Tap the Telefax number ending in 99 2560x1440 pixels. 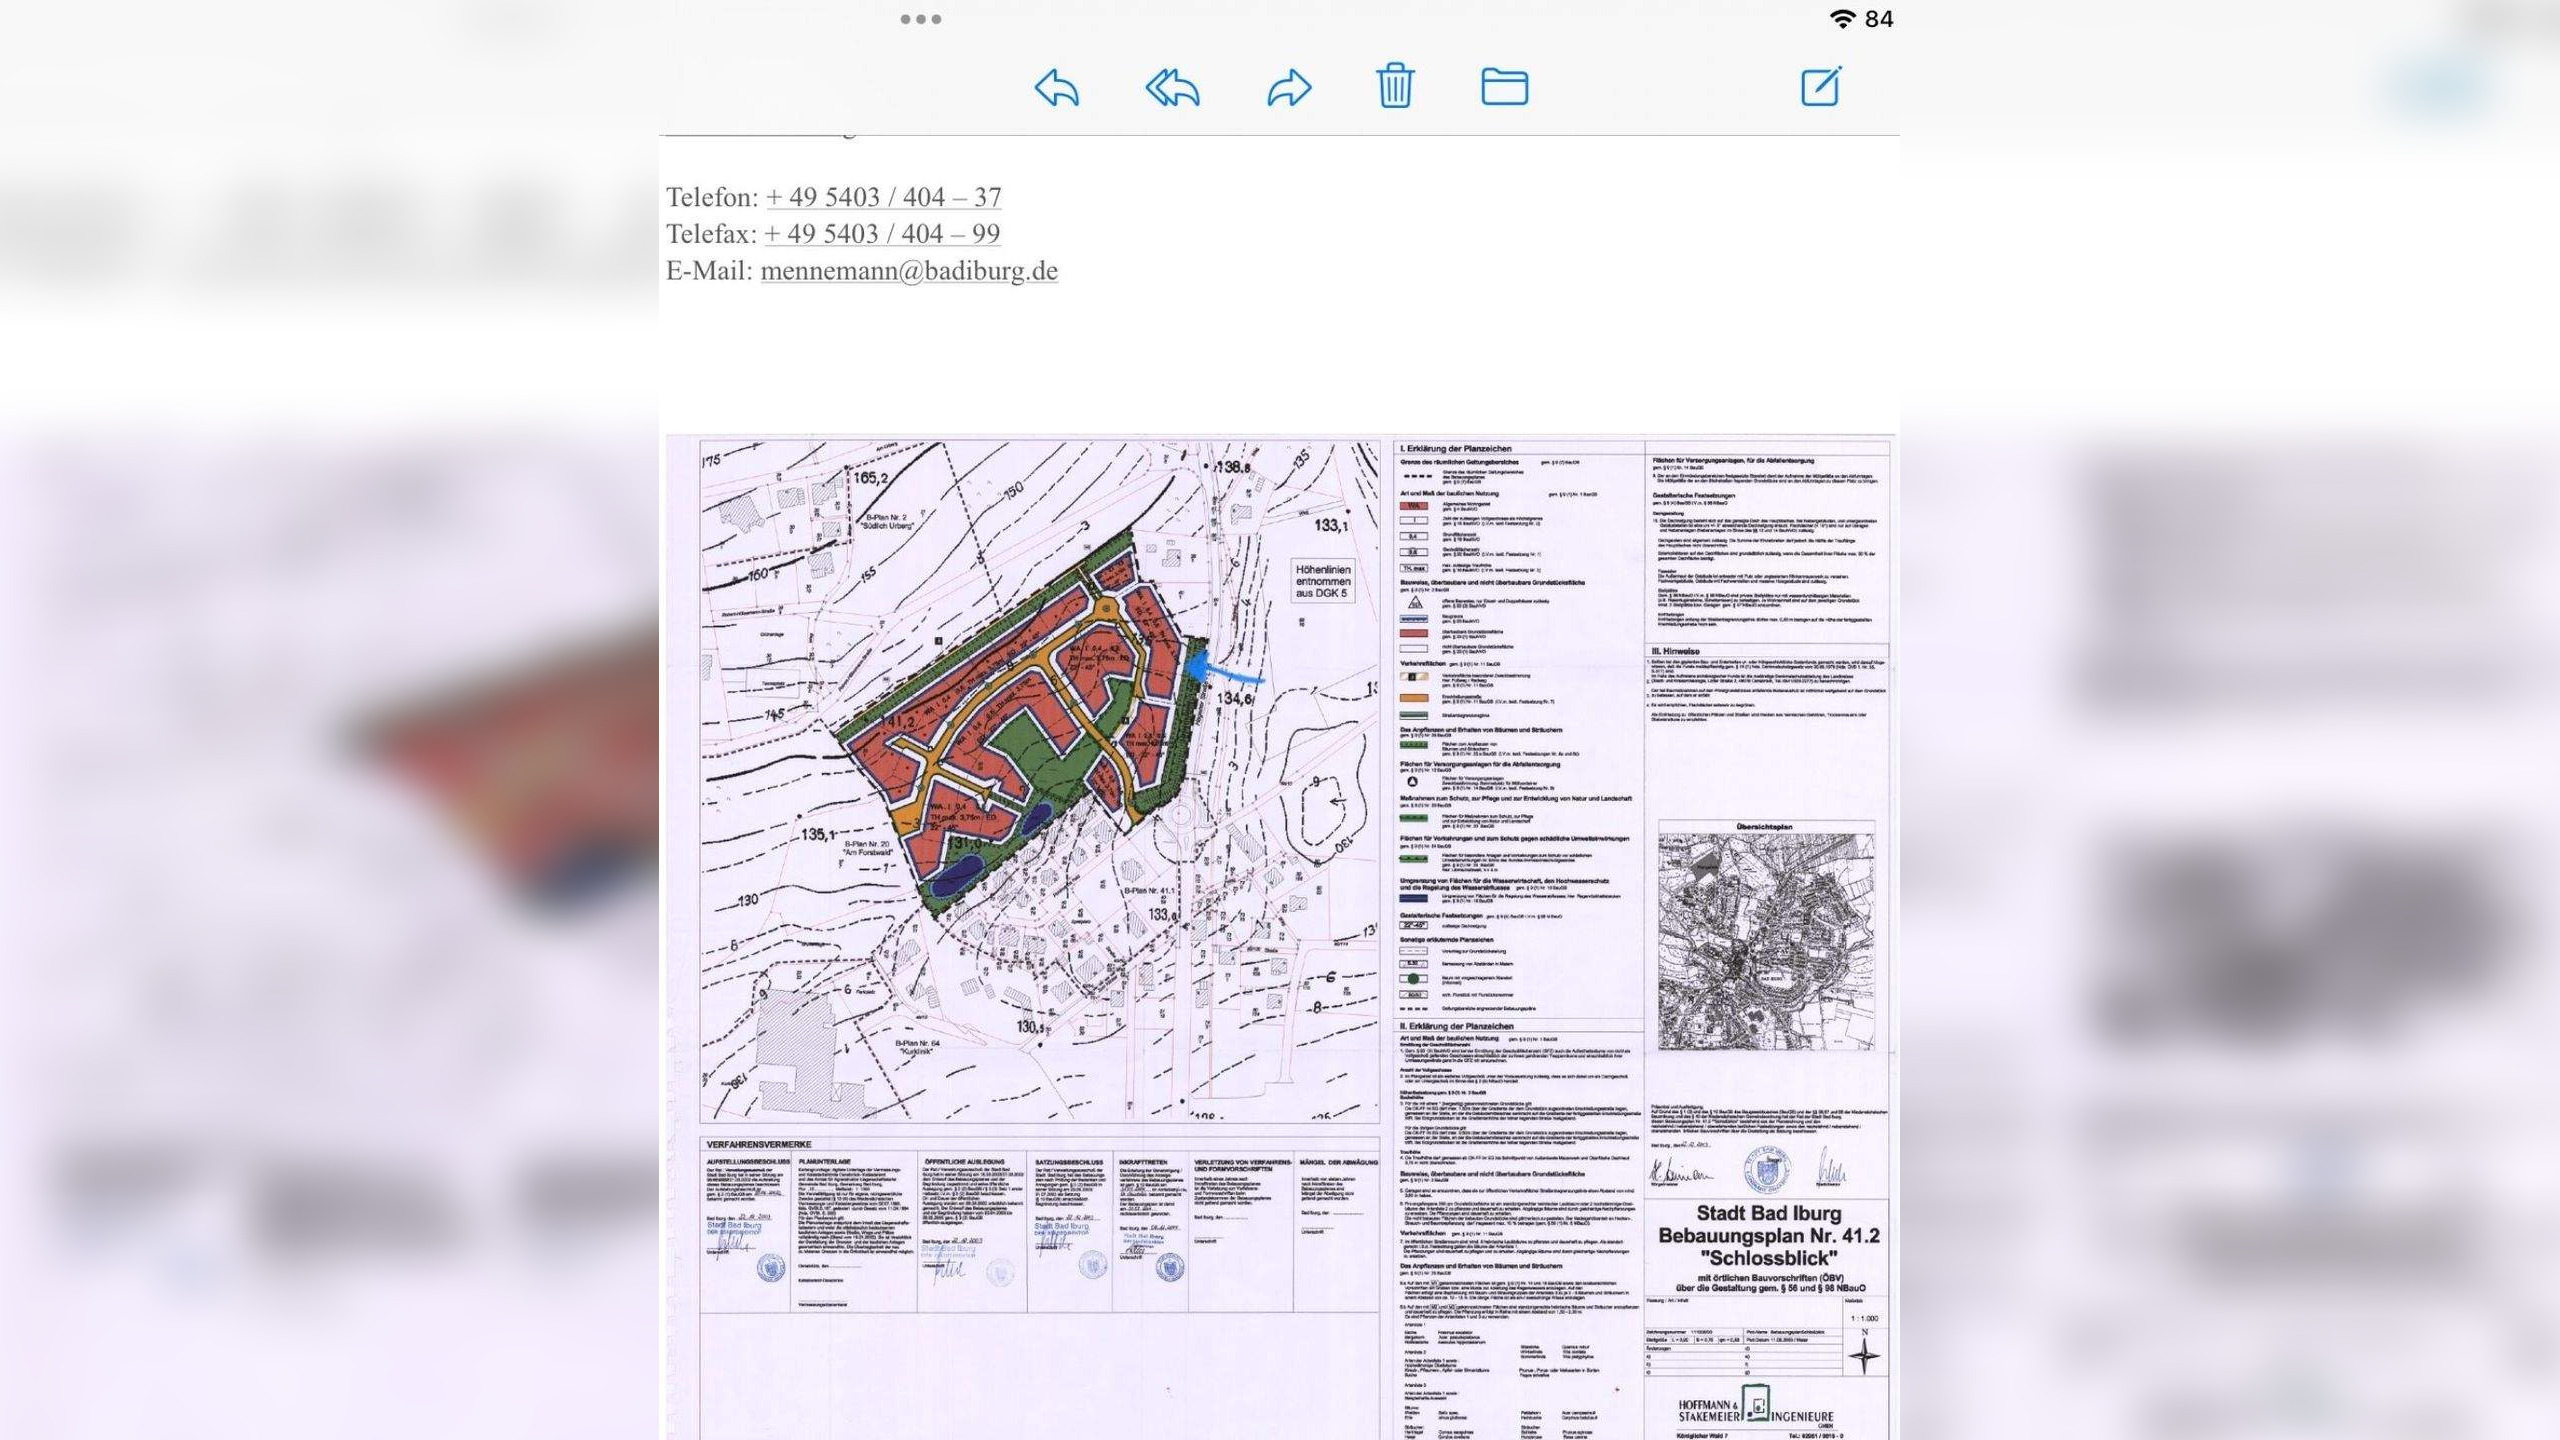(882, 234)
